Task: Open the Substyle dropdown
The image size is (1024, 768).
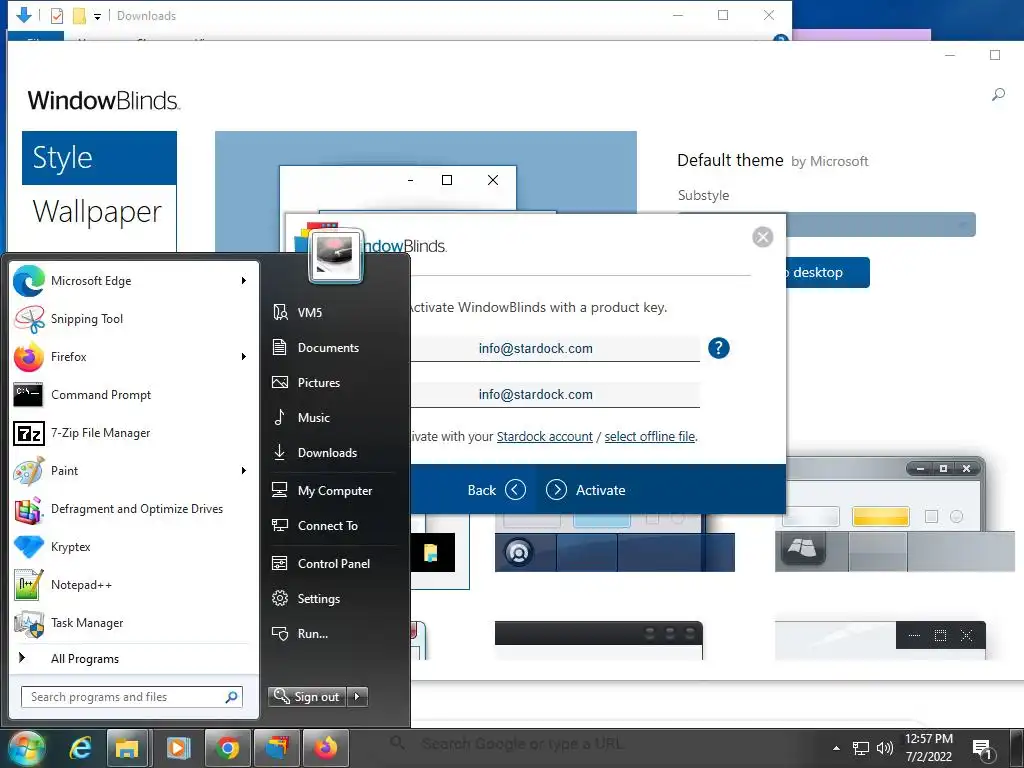Action: [x=881, y=225]
